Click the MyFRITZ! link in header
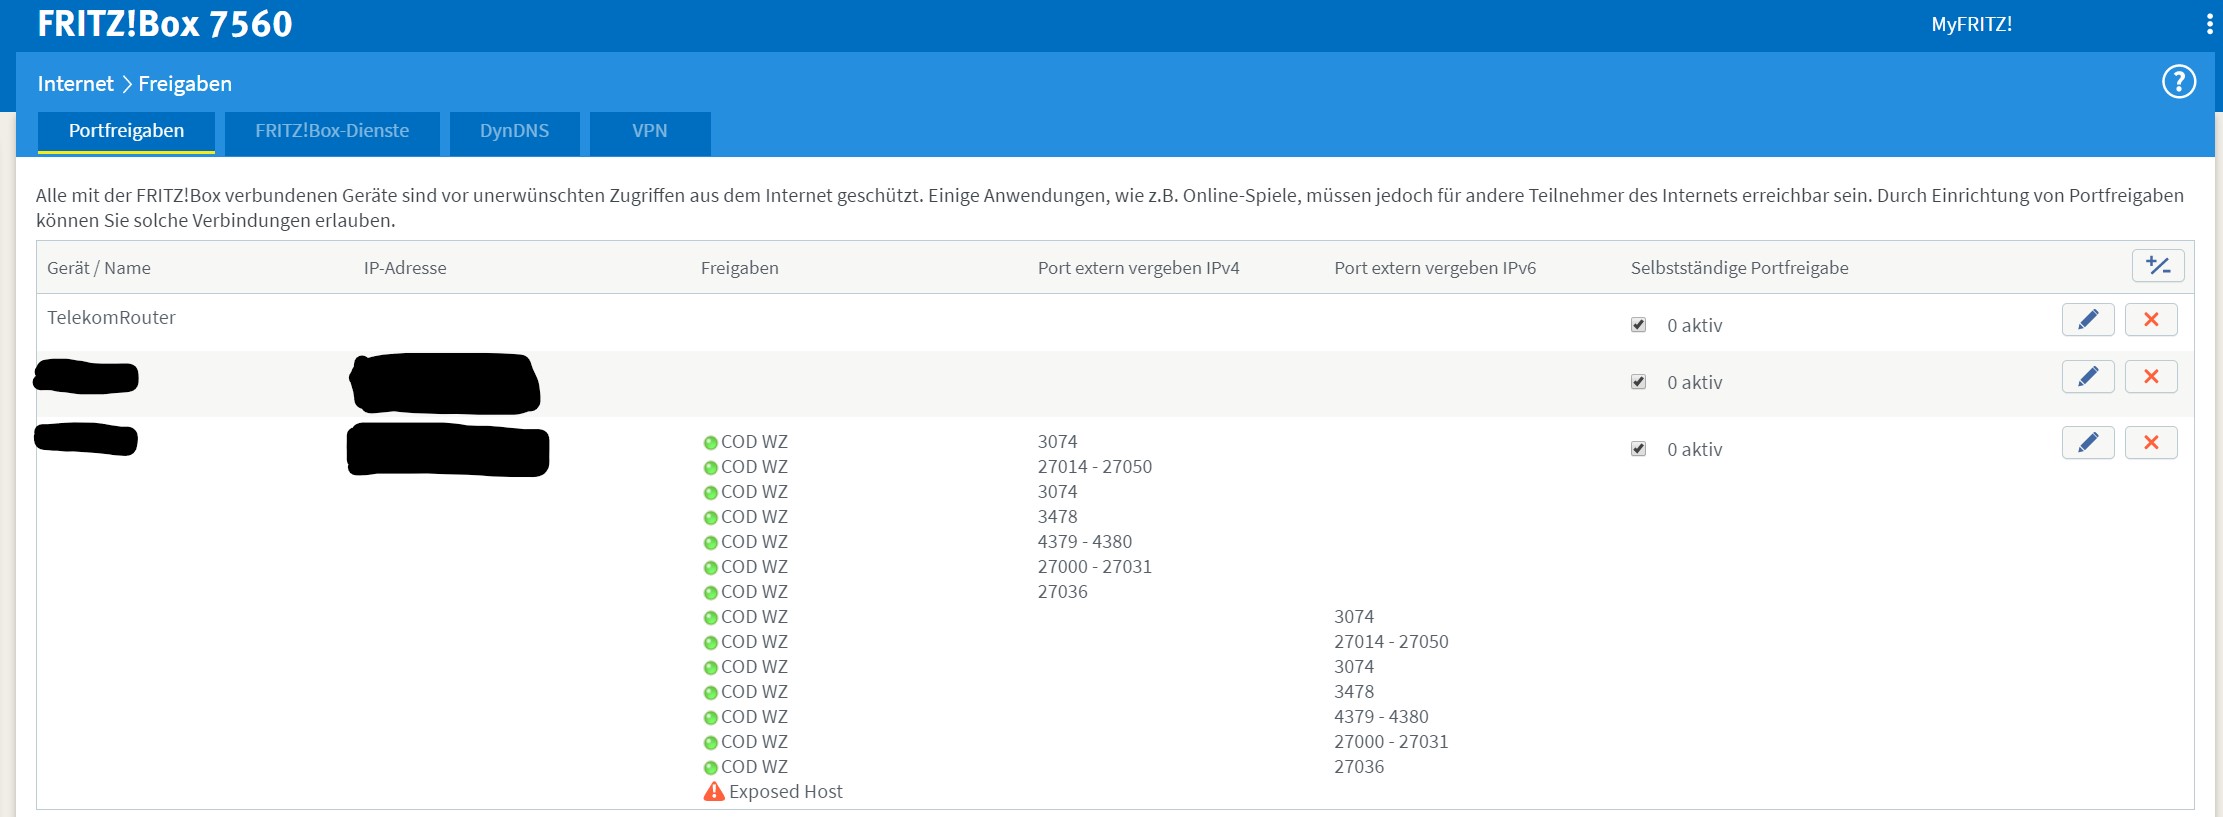This screenshot has width=2223, height=817. 1971,24
